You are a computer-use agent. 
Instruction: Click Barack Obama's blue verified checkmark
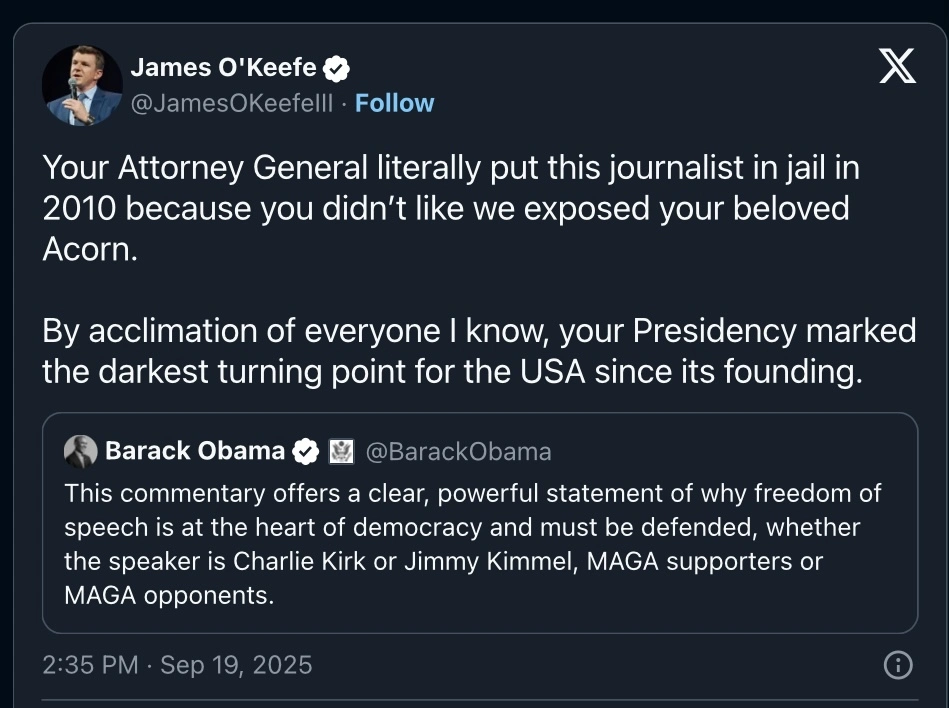(305, 452)
